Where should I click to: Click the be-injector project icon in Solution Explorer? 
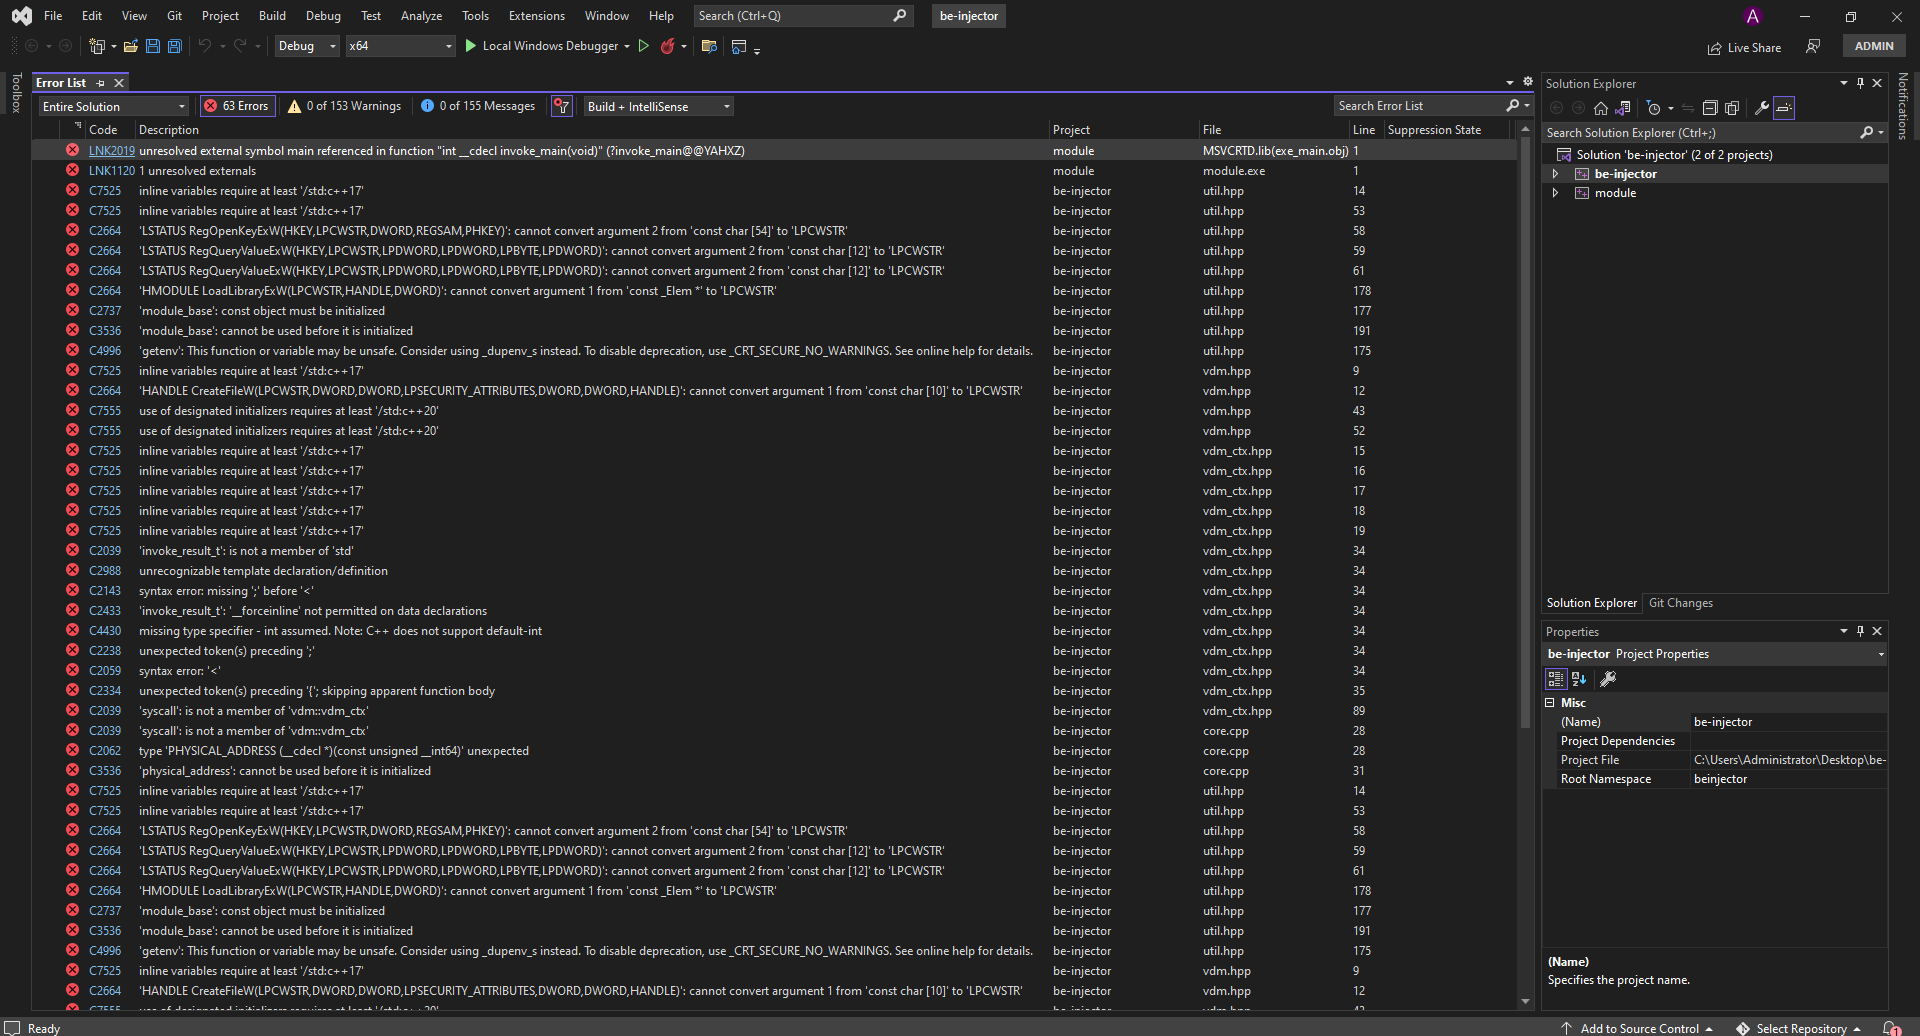pos(1582,174)
